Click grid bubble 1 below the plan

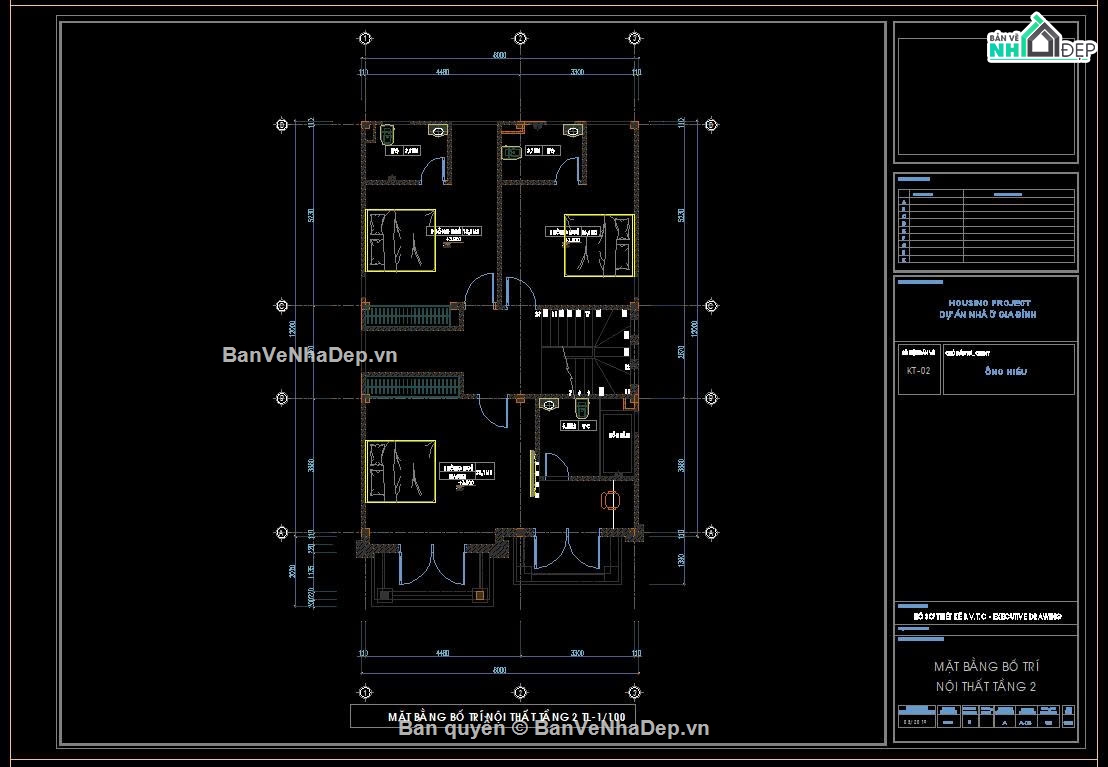click(x=365, y=692)
